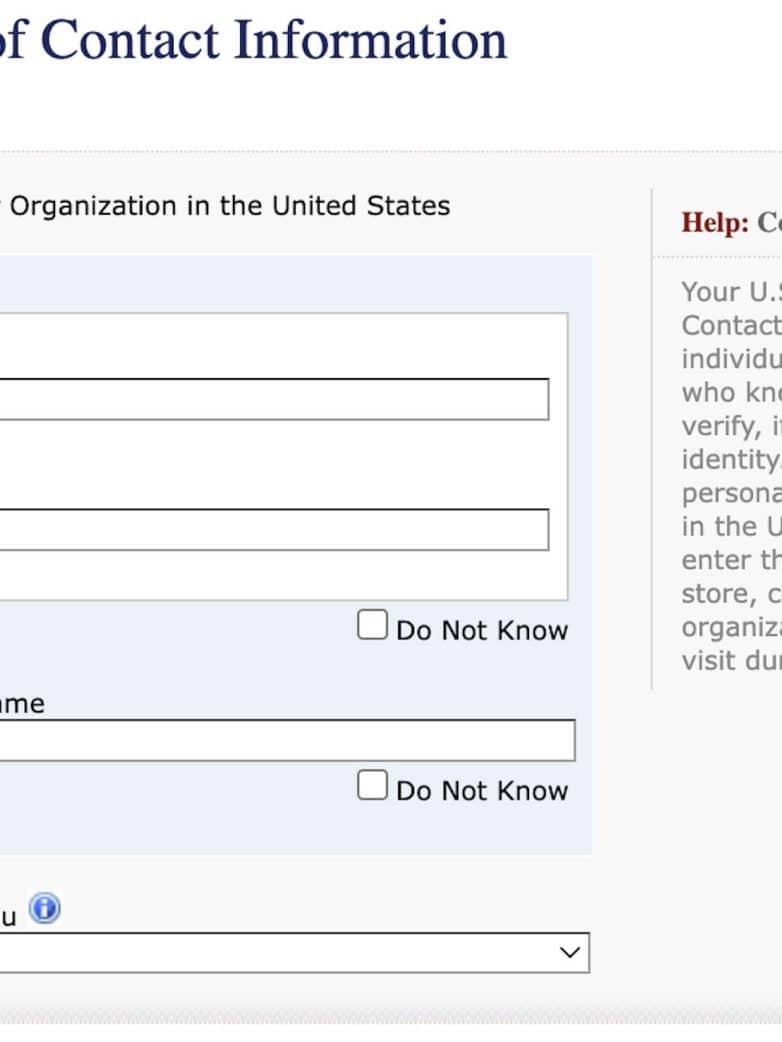
Task: Click the organization name field label
Action: (x=22, y=704)
